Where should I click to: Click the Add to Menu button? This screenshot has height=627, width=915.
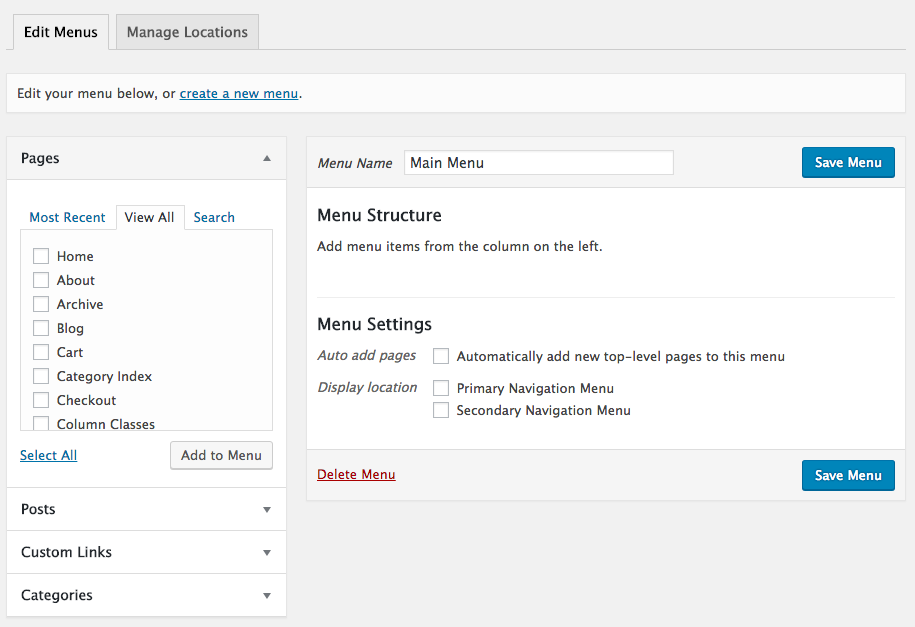(x=221, y=455)
